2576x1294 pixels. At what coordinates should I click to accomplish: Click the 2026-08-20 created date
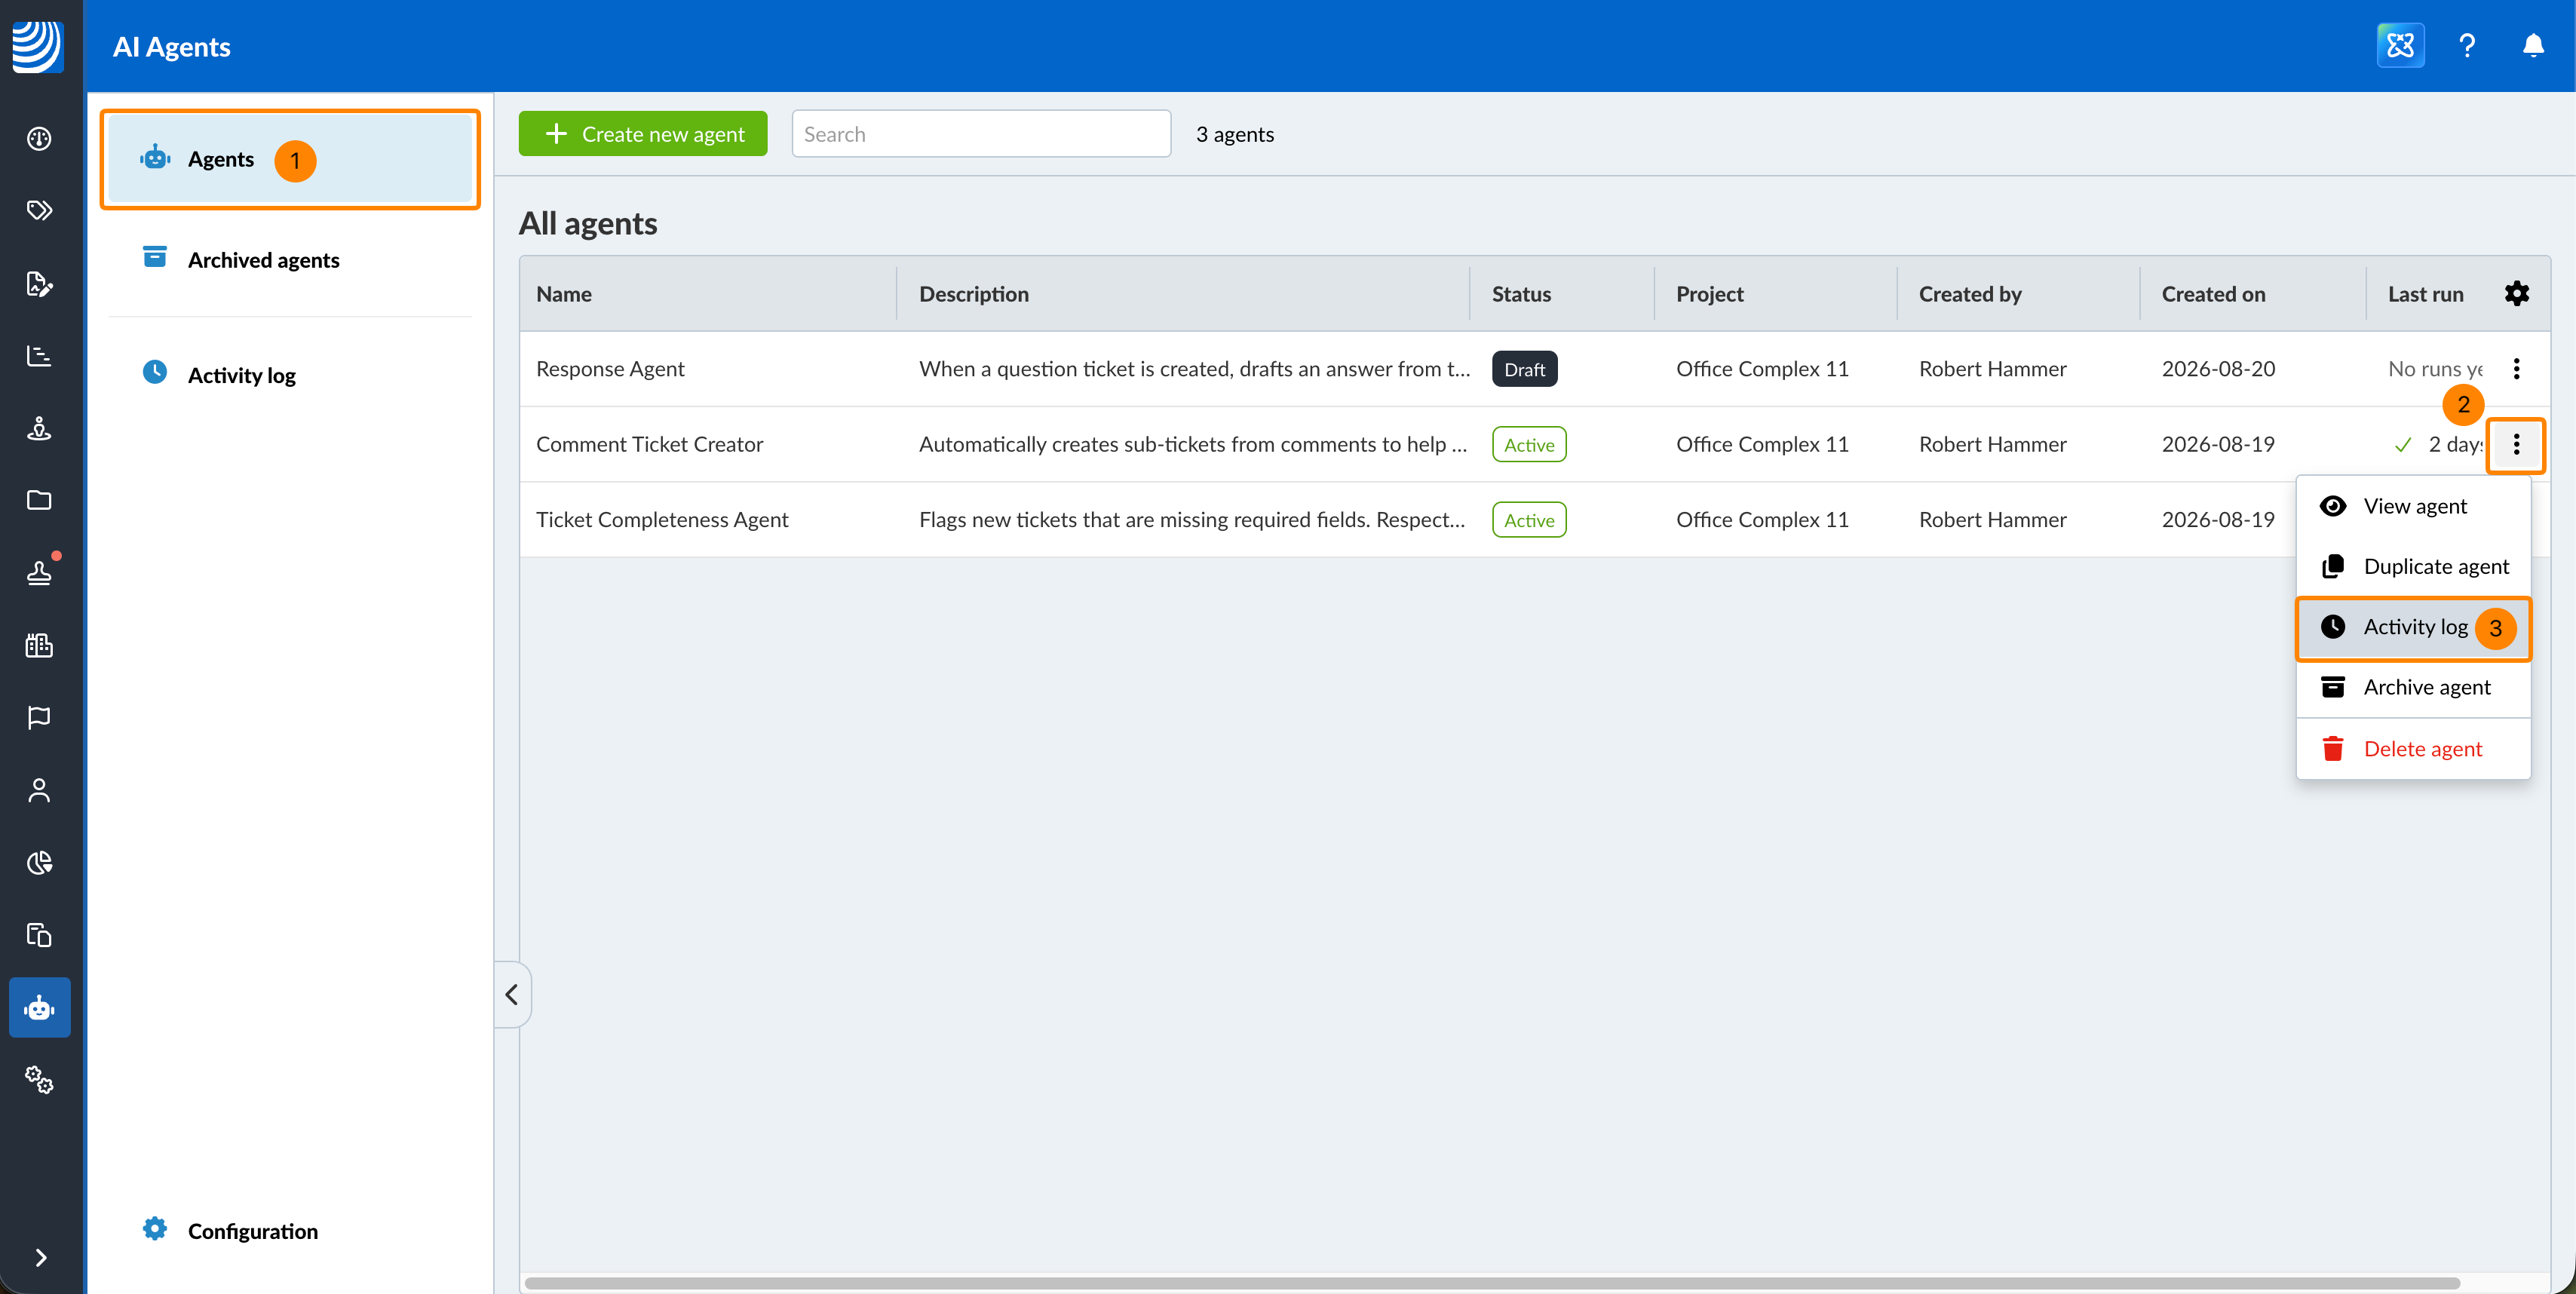2218,369
